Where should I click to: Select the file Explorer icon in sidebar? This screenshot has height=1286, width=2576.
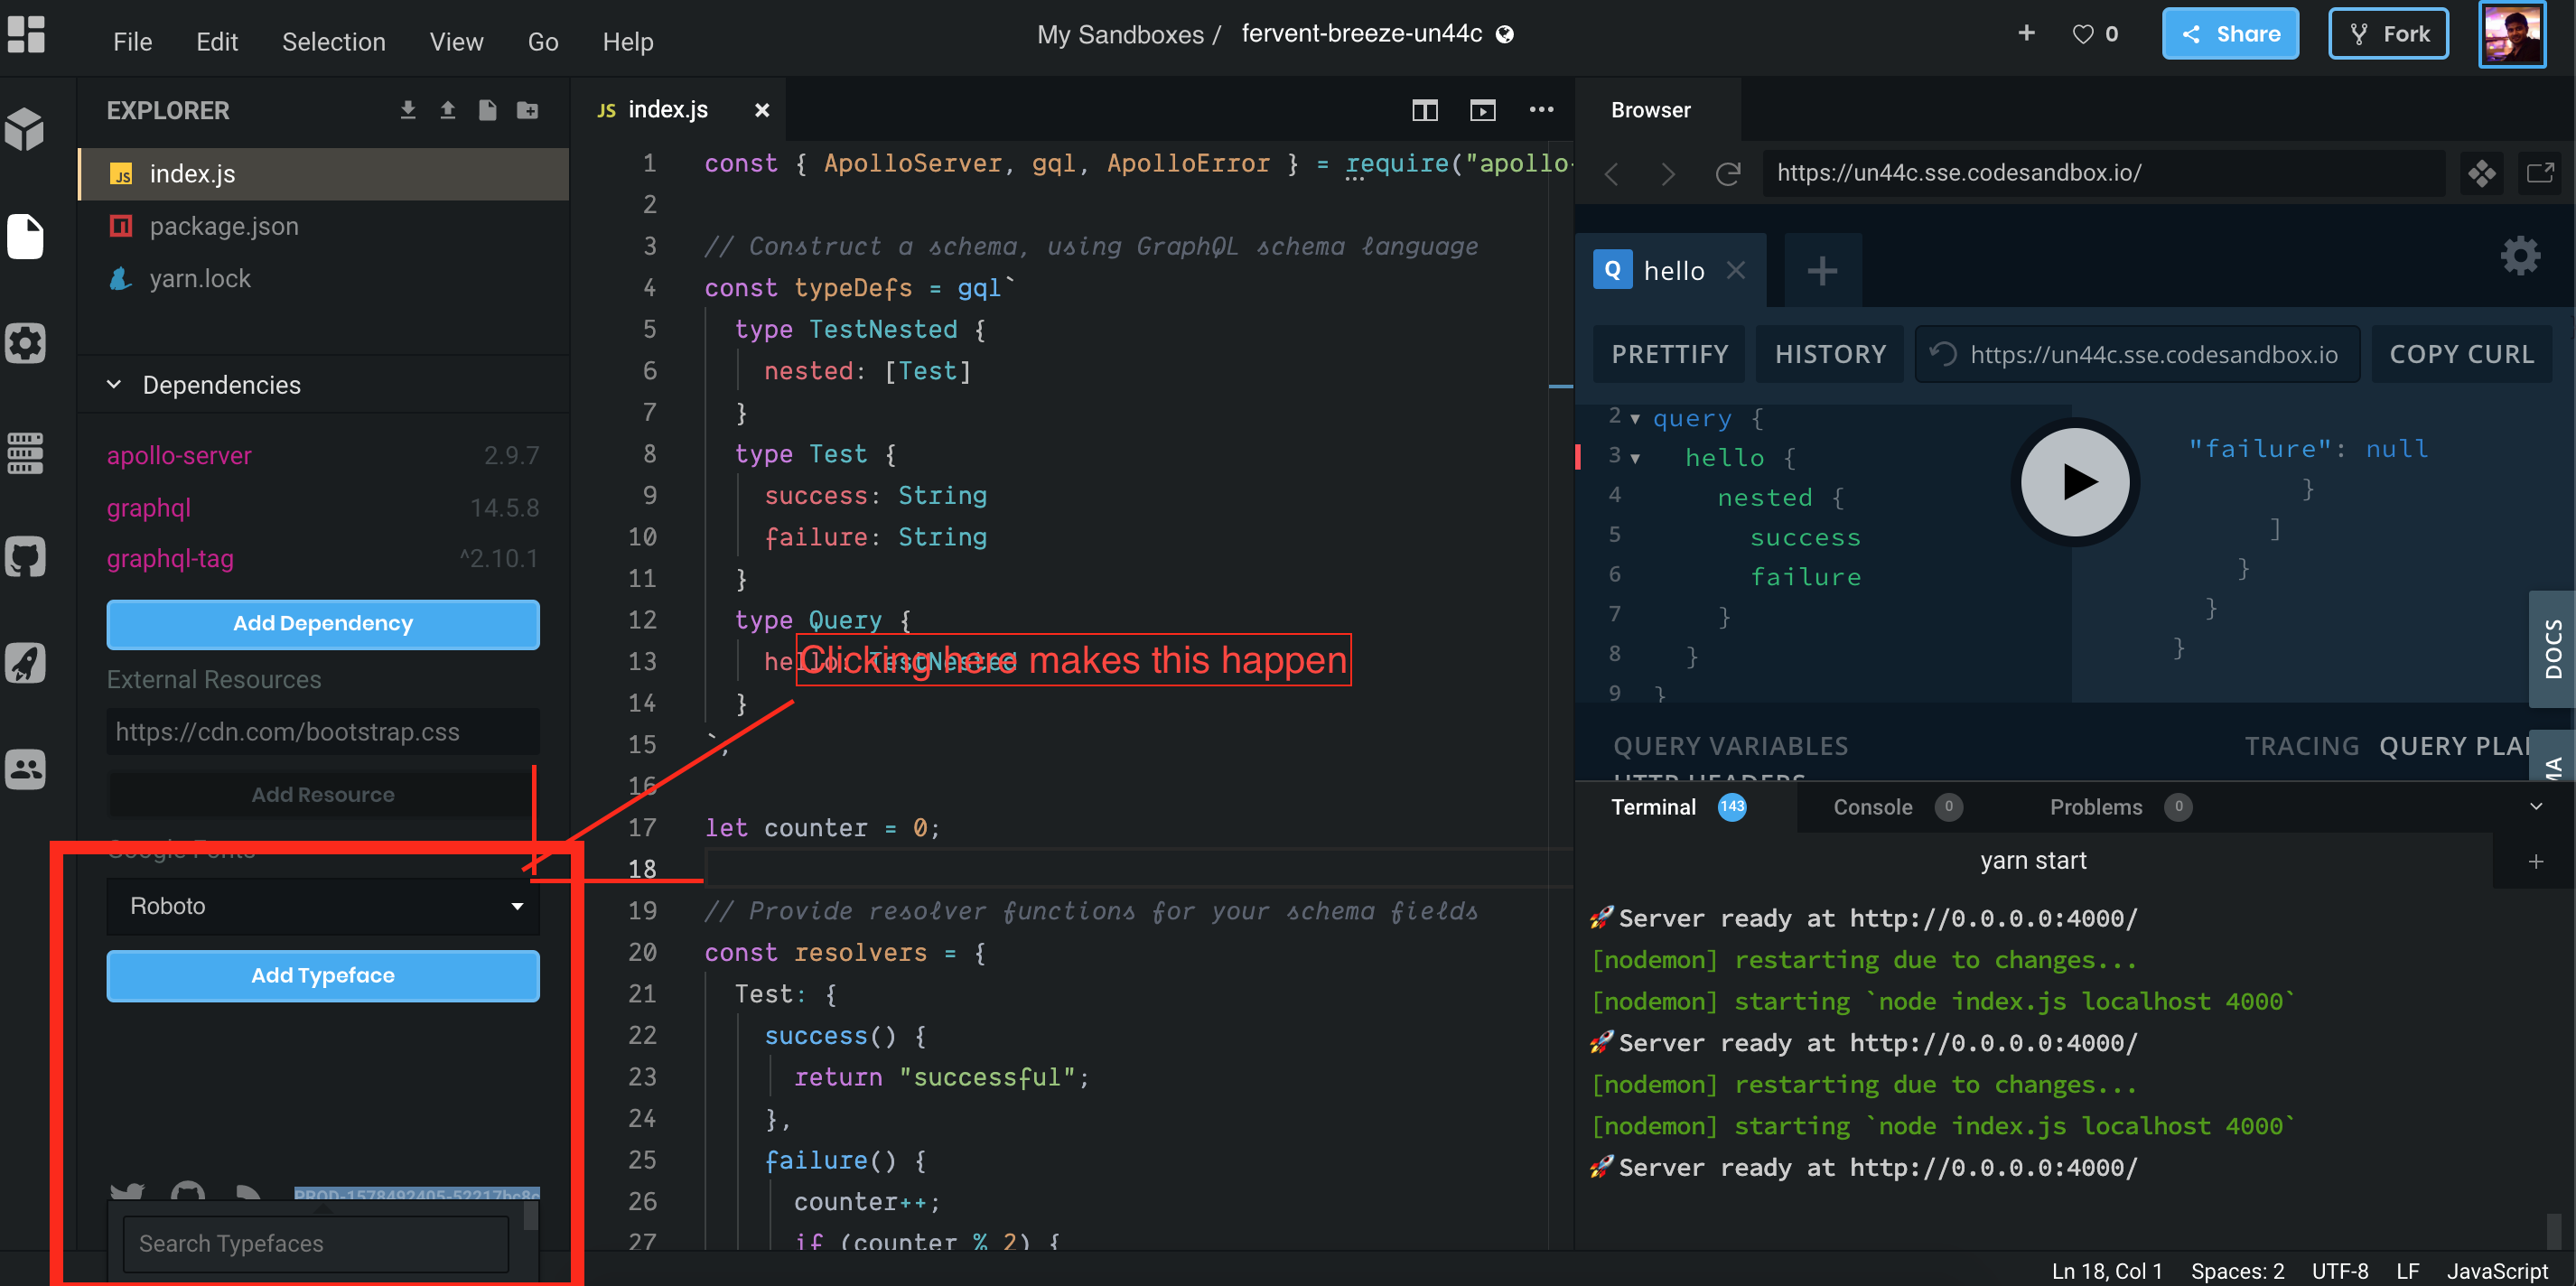click(x=25, y=237)
